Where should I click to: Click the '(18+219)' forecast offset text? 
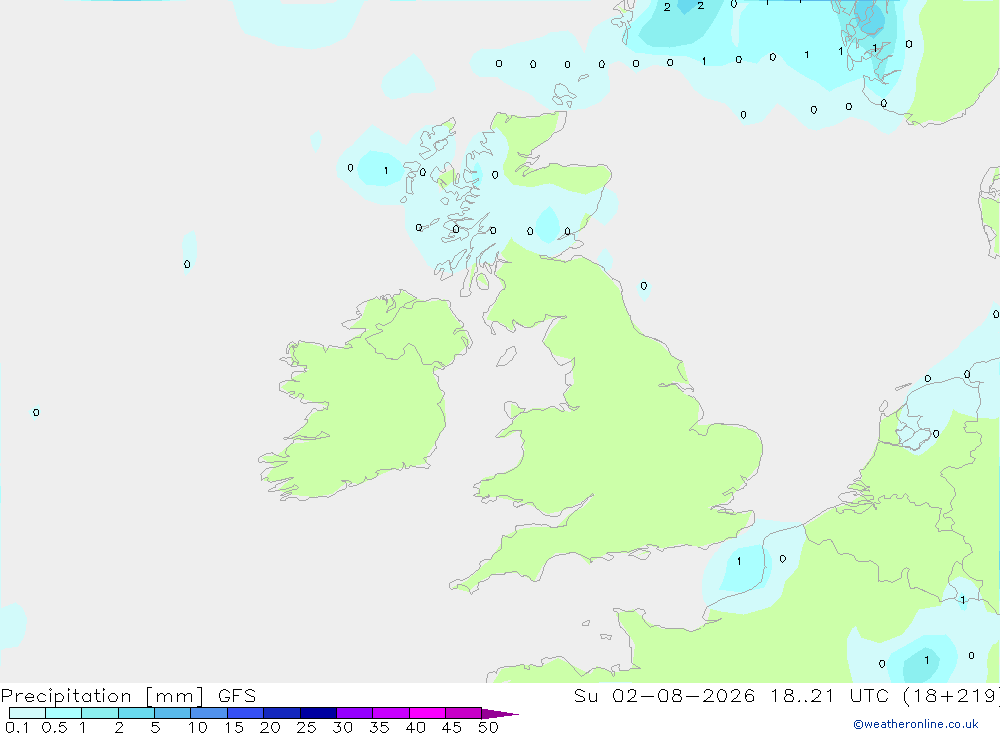(952, 696)
